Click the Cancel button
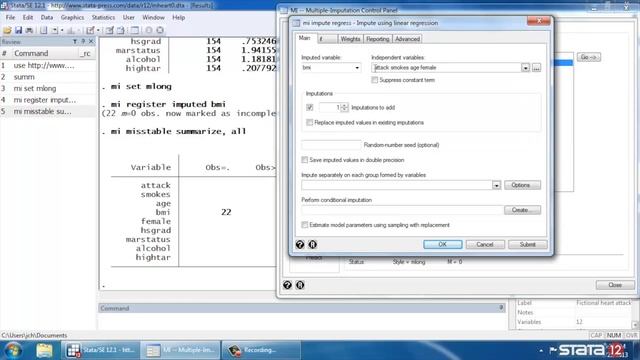 point(485,244)
